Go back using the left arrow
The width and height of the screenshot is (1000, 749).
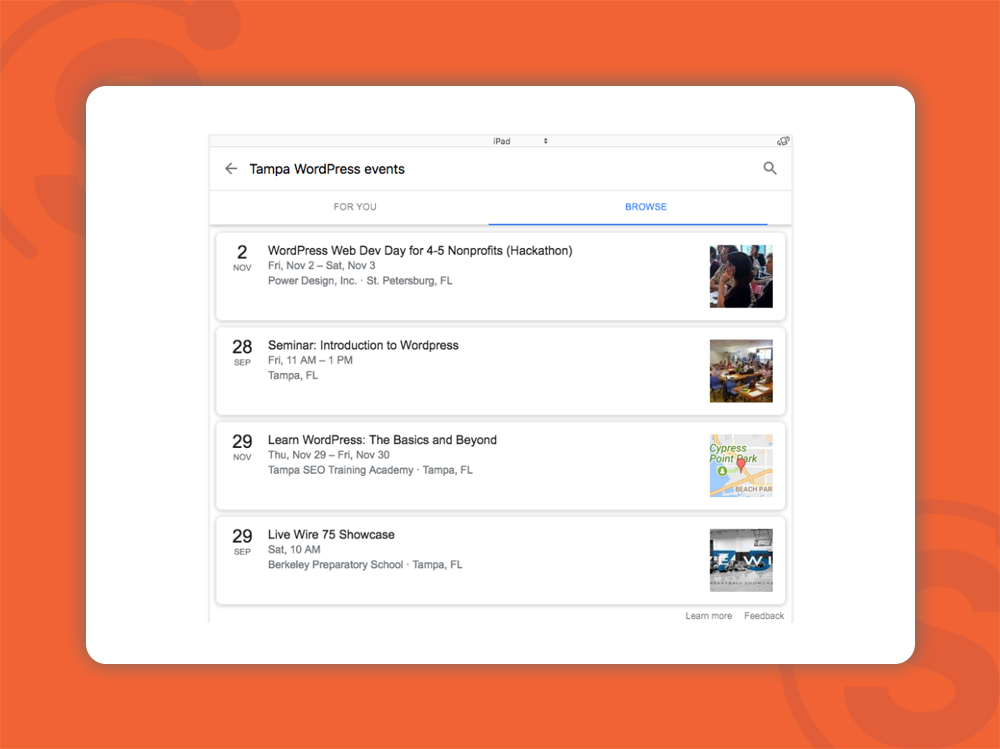[231, 169]
